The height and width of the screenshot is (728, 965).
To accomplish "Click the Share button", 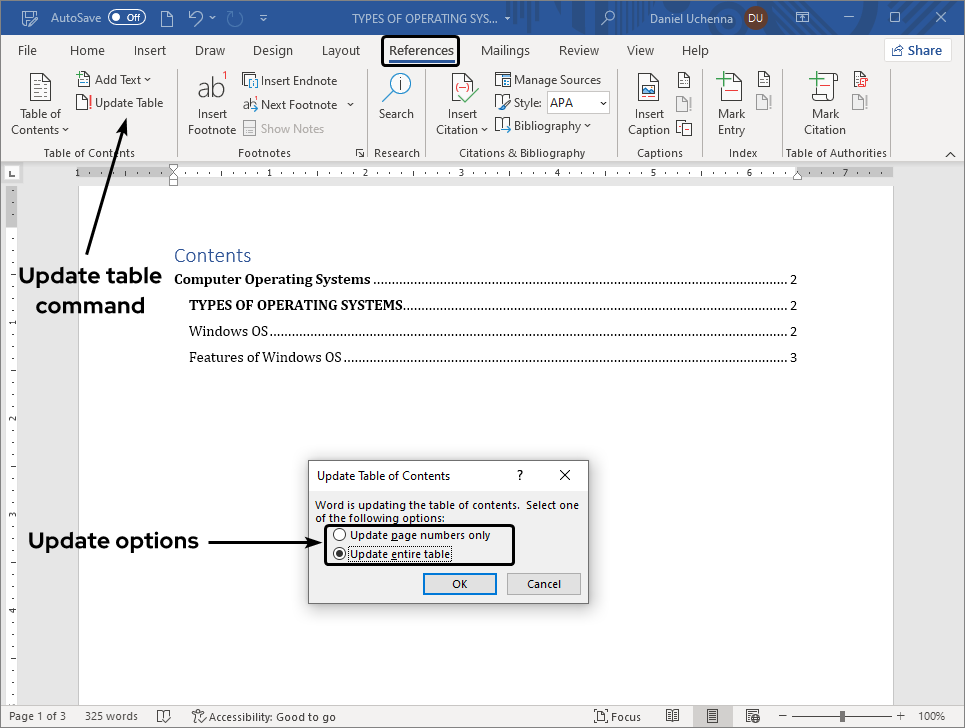I will [917, 51].
